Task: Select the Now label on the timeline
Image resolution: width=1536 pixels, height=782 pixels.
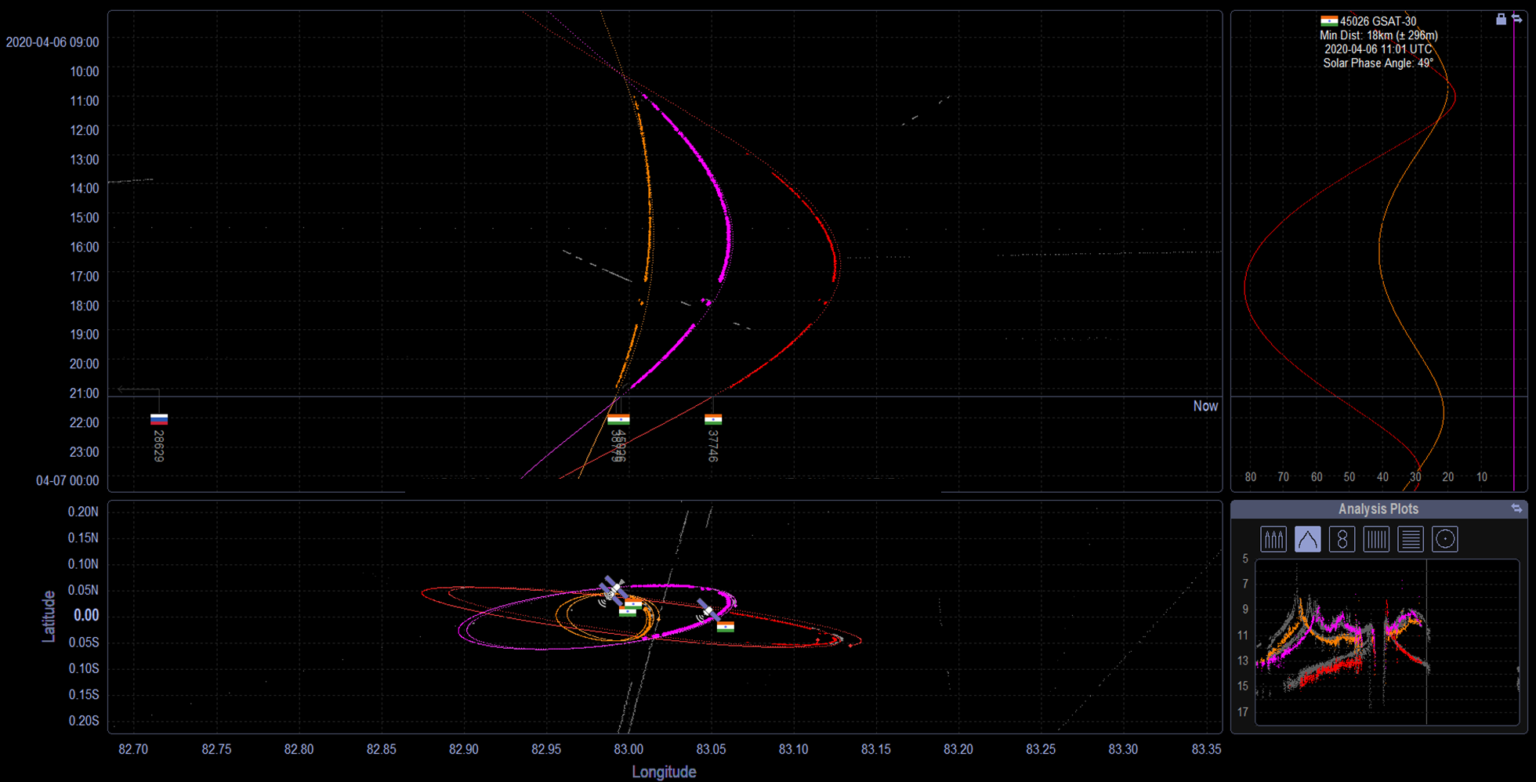Action: pyautogui.click(x=1204, y=406)
